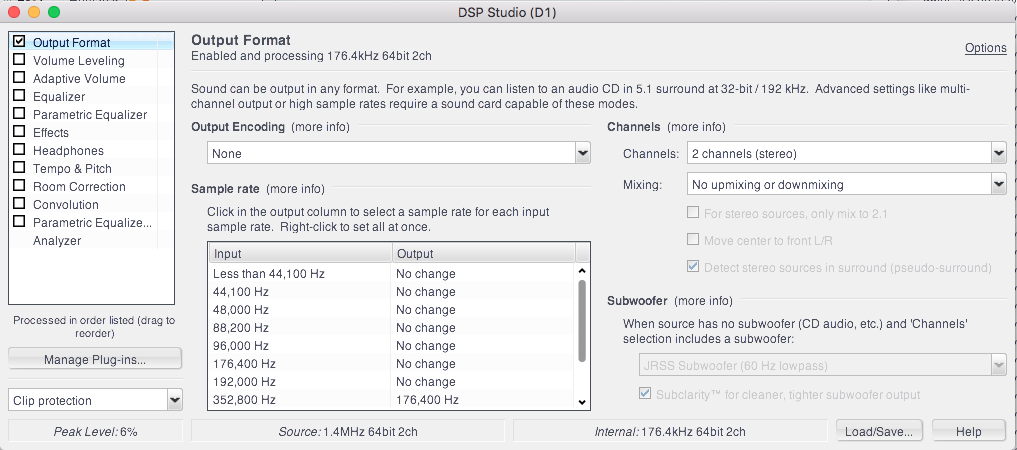Screen dimensions: 1017x450
Task: Click the scroll down arrow in sample rate list
Action: click(x=582, y=402)
